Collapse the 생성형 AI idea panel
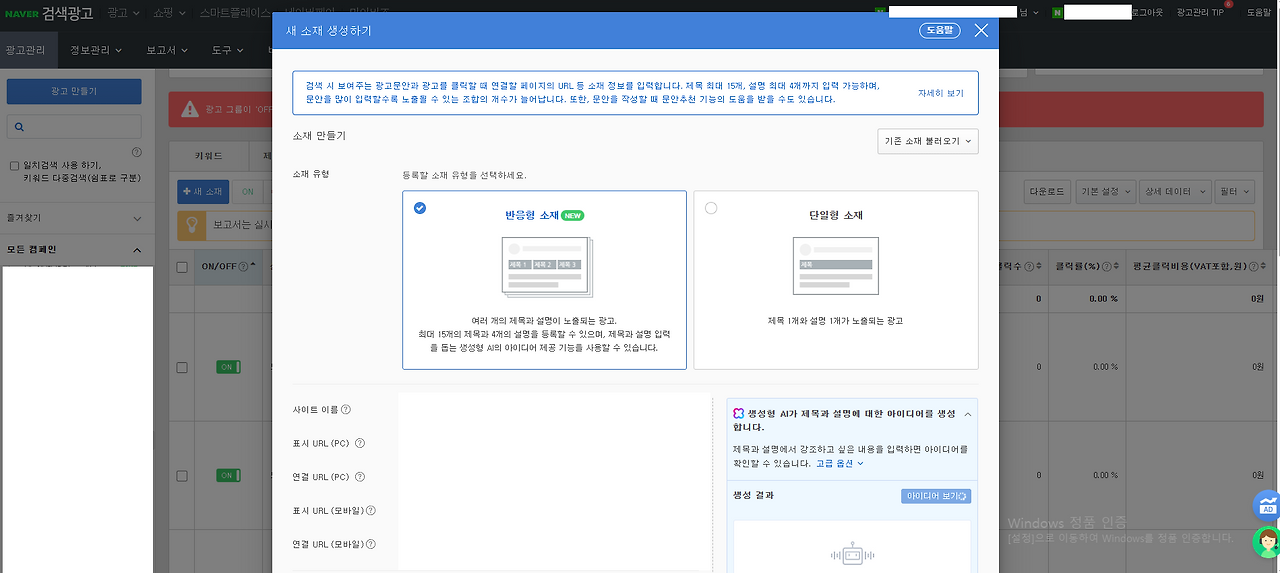 (967, 413)
